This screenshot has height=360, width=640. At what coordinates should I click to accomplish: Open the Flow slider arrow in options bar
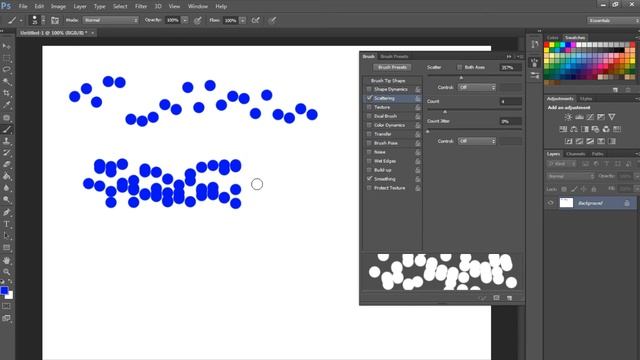[242, 20]
